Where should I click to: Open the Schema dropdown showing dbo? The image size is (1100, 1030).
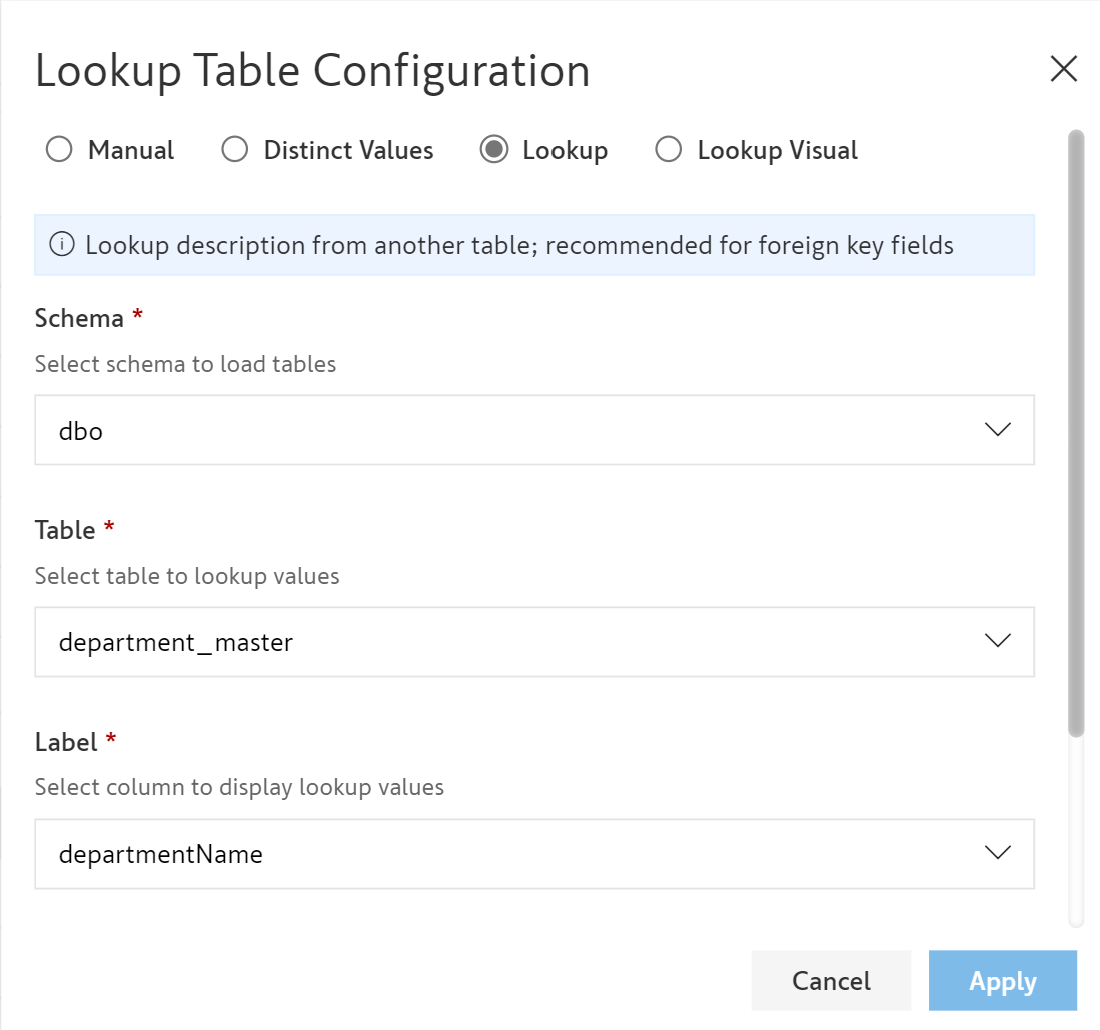click(500, 430)
